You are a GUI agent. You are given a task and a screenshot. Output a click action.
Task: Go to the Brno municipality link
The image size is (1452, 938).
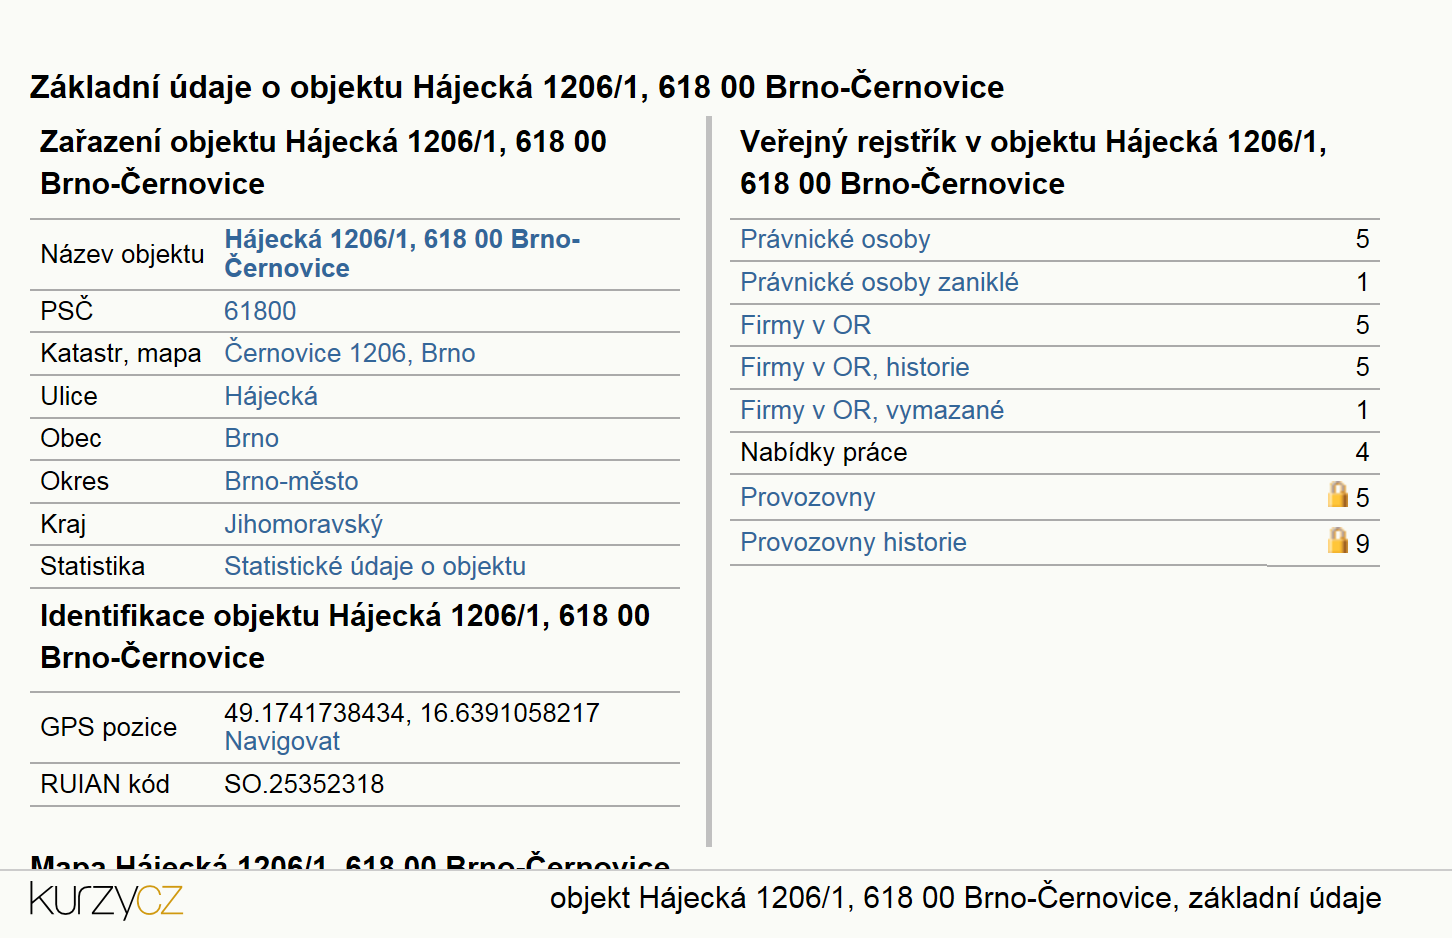click(252, 438)
